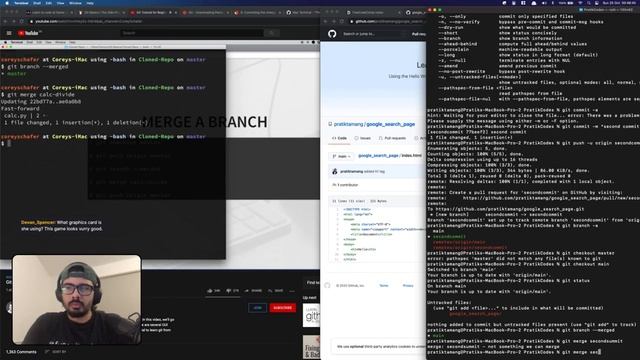The height and width of the screenshot is (360, 640).
Task: Open the more actions ellipsis under video
Action: [x=292, y=291]
